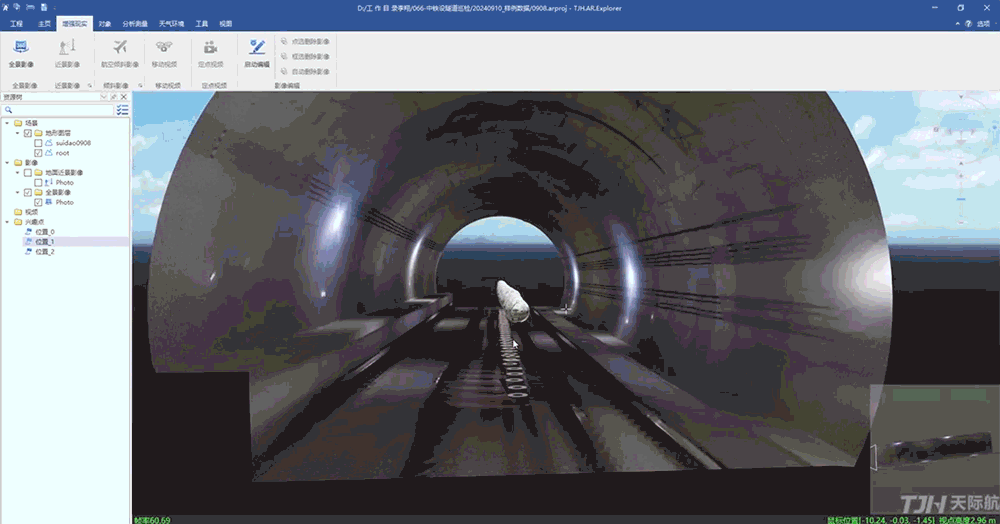Pin the resource tree panel
This screenshot has width=1000, height=524.
click(x=116, y=97)
